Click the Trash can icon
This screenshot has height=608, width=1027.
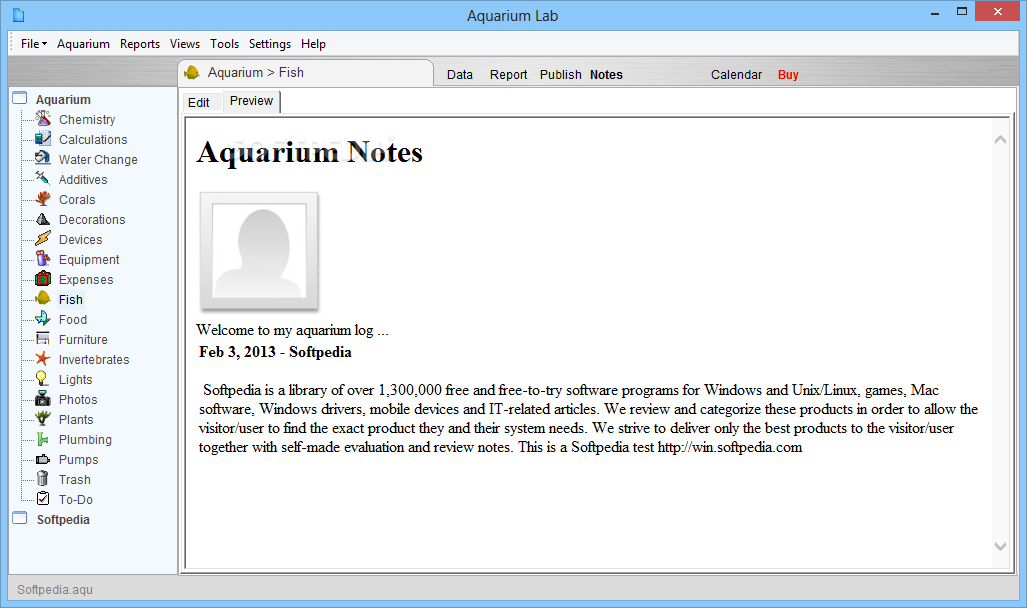[43, 478]
